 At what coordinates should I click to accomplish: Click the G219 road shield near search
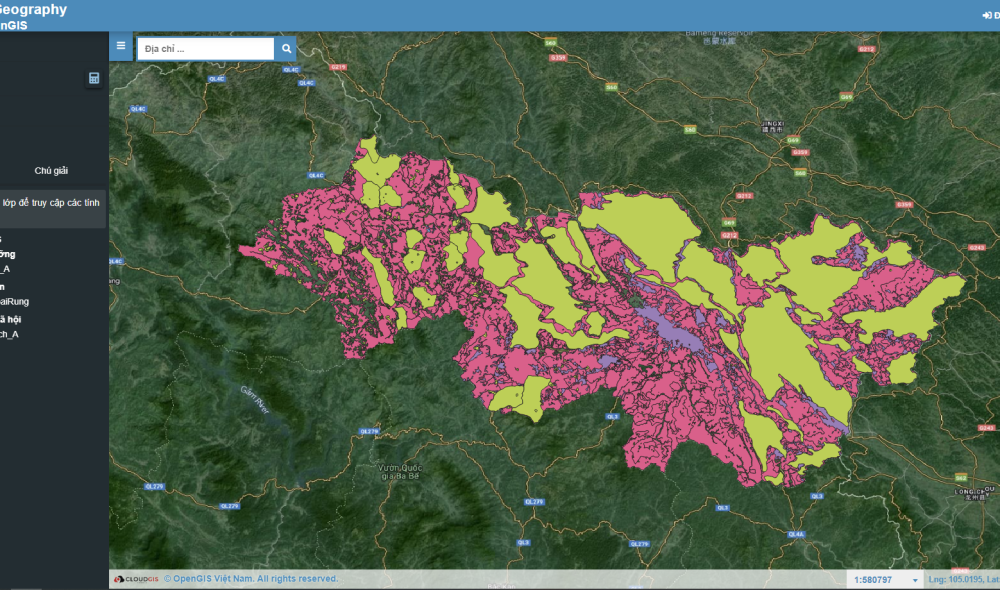point(338,67)
